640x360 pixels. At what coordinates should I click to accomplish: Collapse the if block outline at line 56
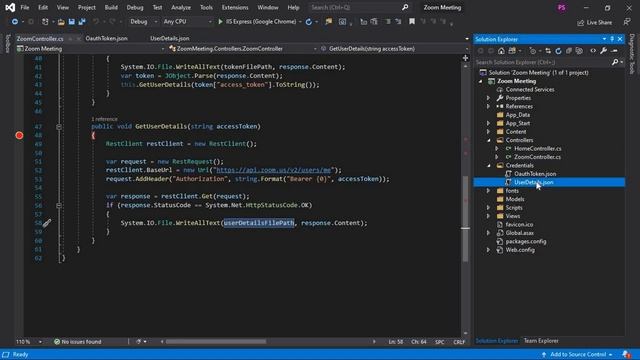(x=59, y=205)
